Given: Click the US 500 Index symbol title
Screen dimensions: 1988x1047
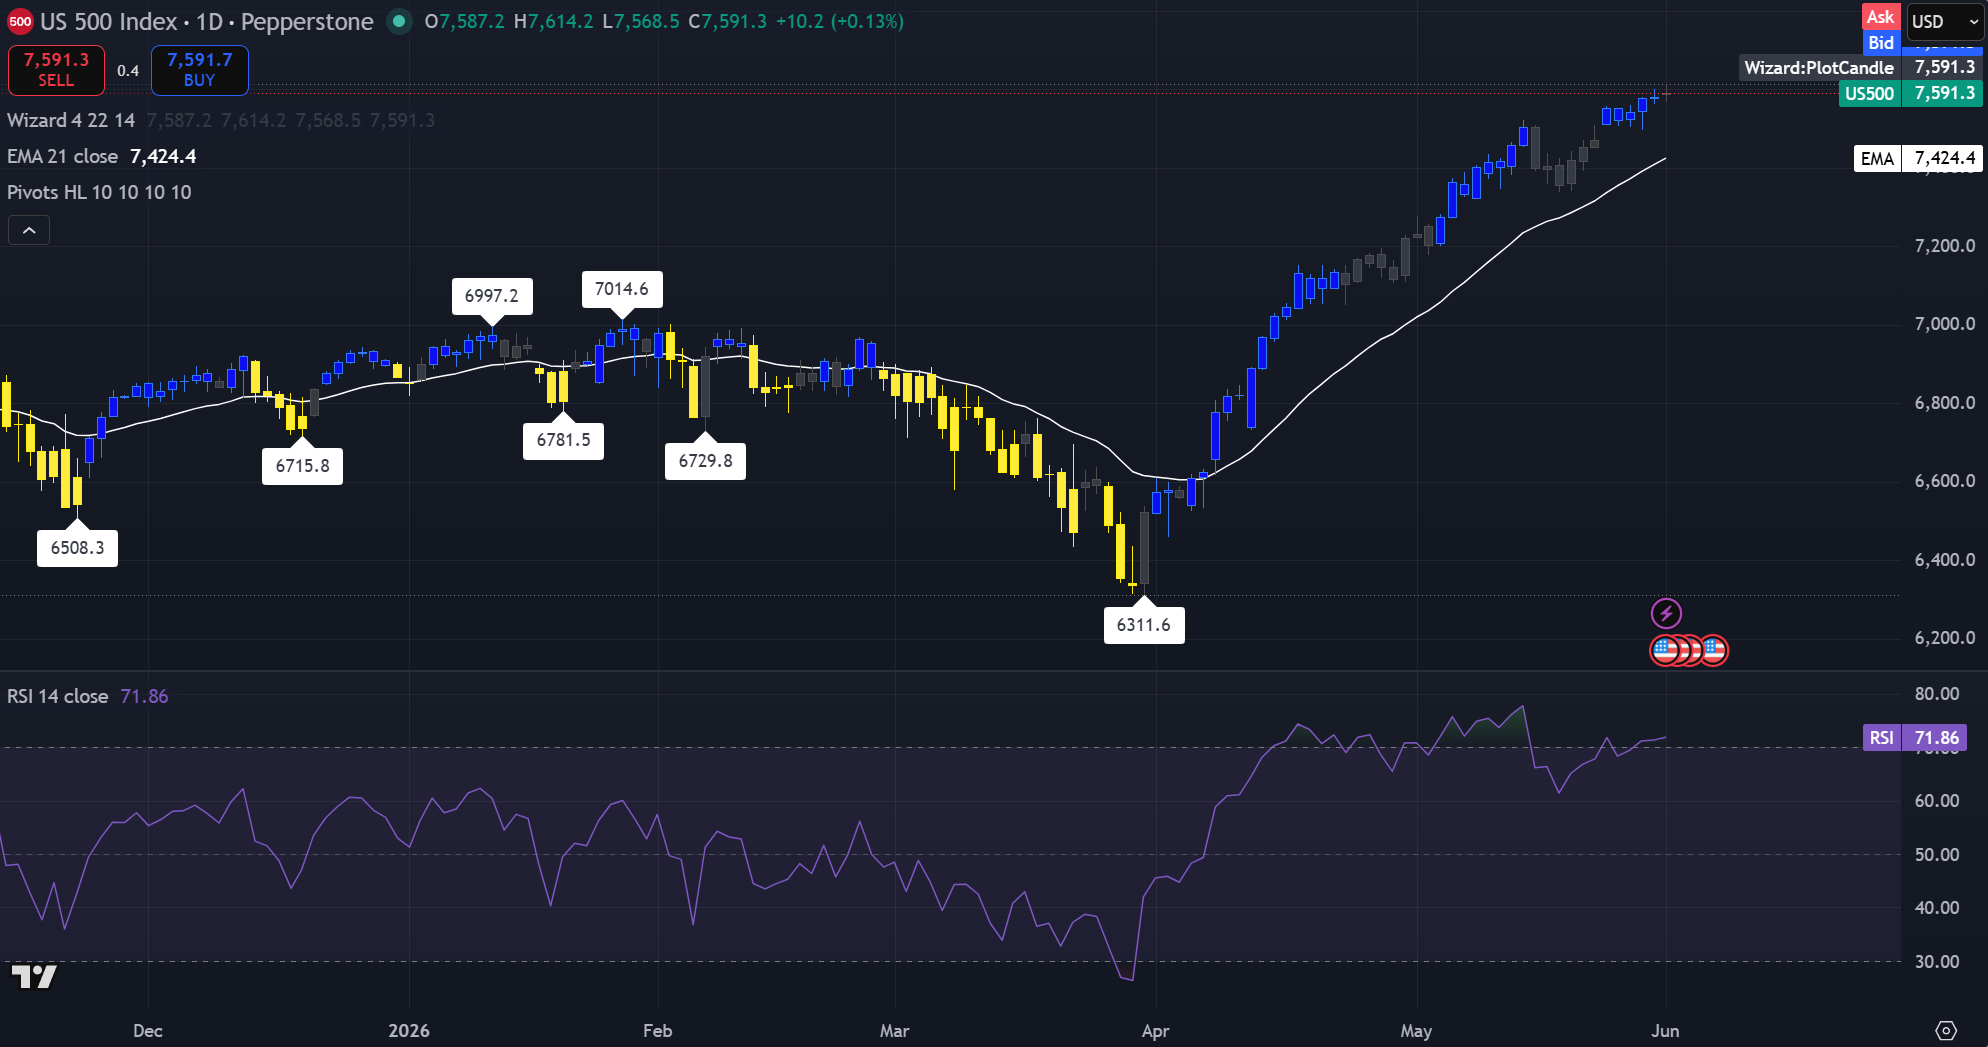Looking at the screenshot, I should point(108,21).
